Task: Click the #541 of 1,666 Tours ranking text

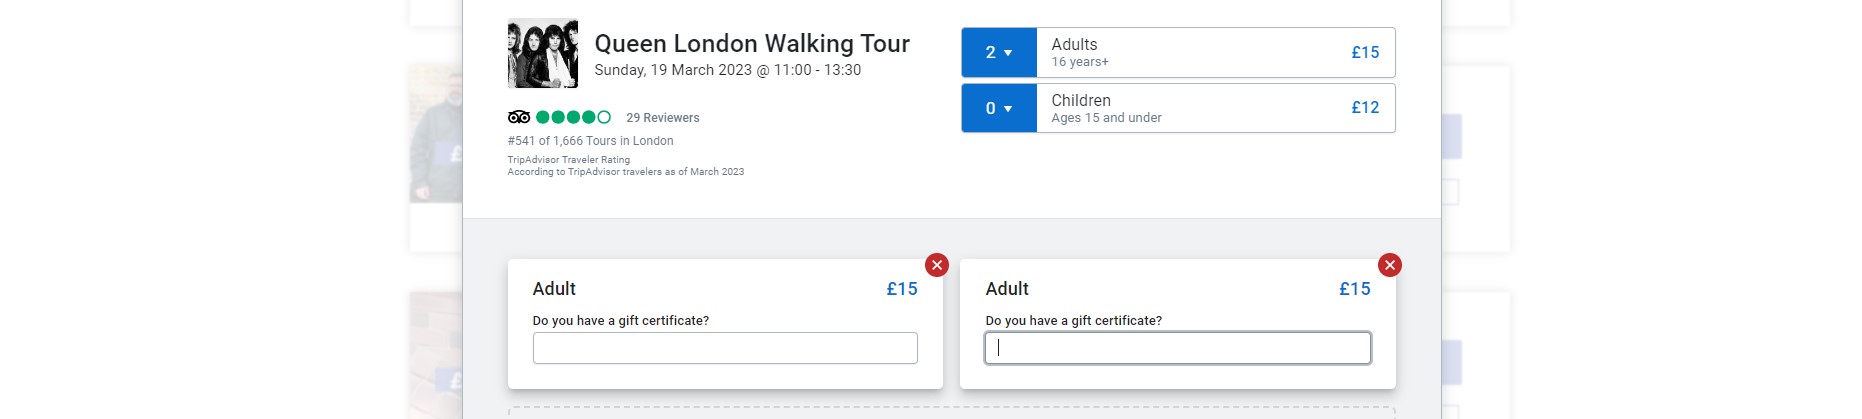Action: [x=590, y=141]
